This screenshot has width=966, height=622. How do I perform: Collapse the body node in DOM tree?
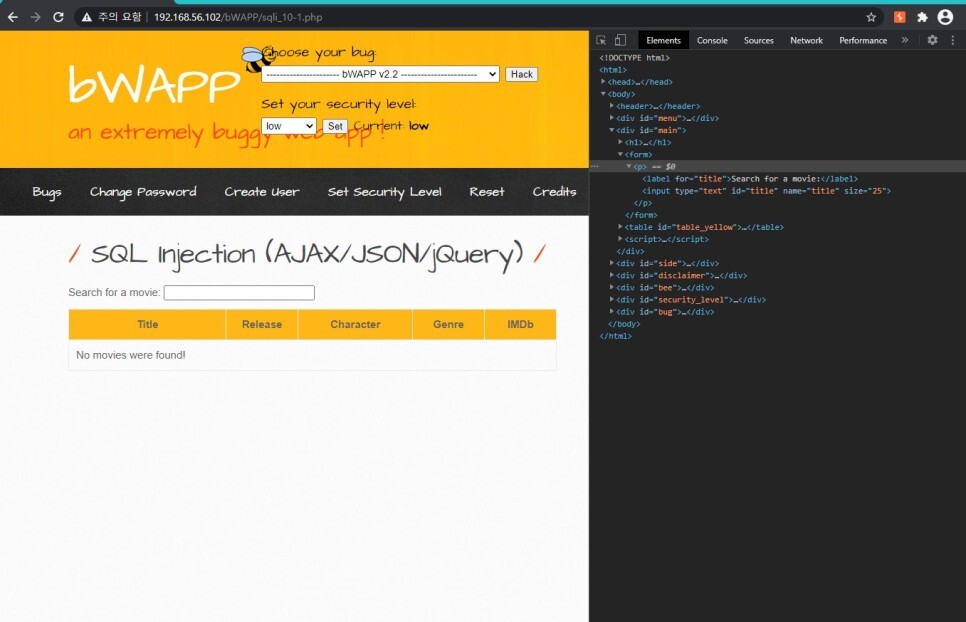(x=604, y=94)
